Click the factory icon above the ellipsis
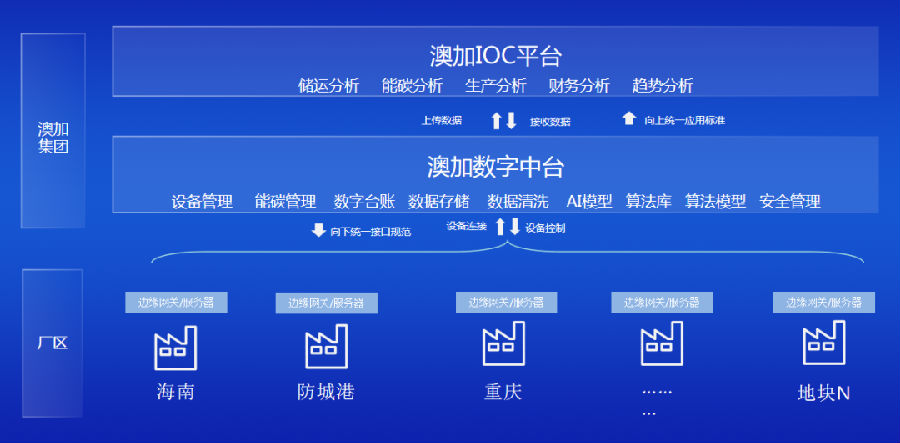Image resolution: width=900 pixels, height=443 pixels. coord(661,344)
